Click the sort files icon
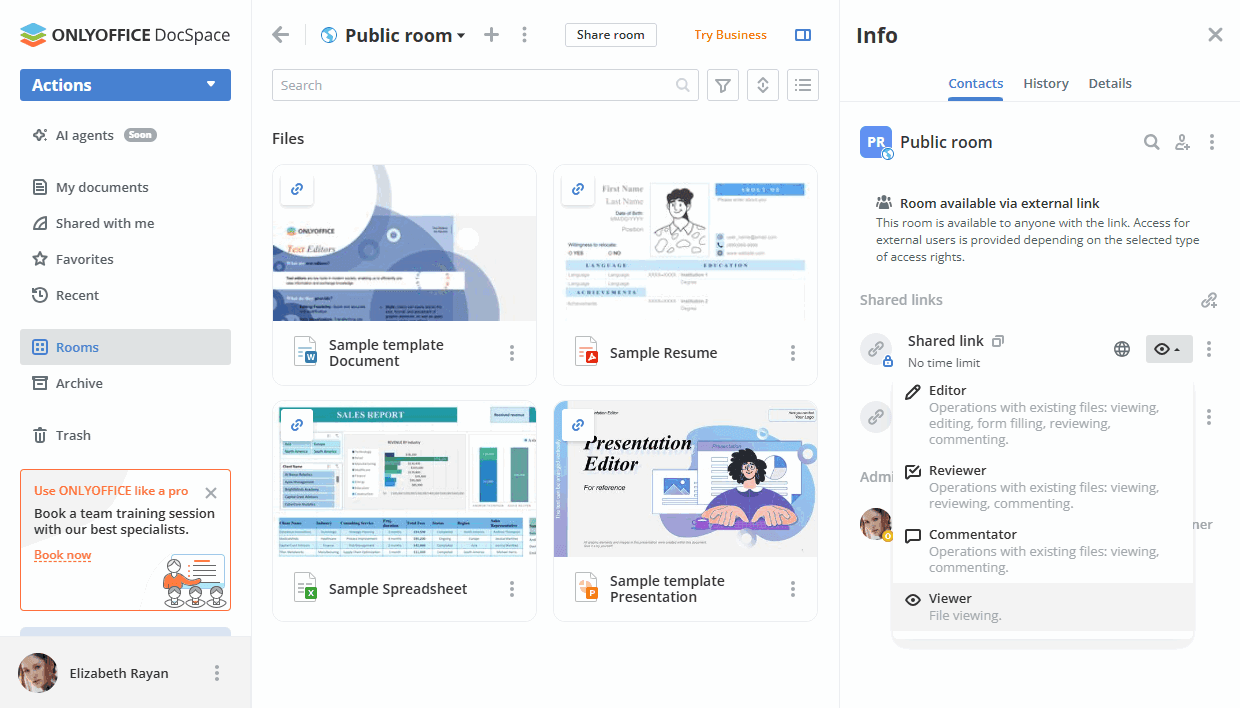 point(763,85)
